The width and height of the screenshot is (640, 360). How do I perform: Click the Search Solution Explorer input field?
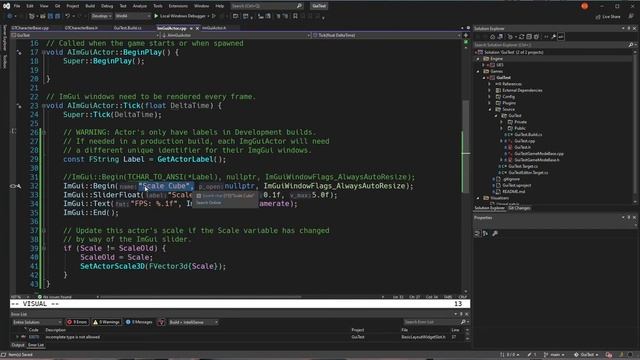551,45
